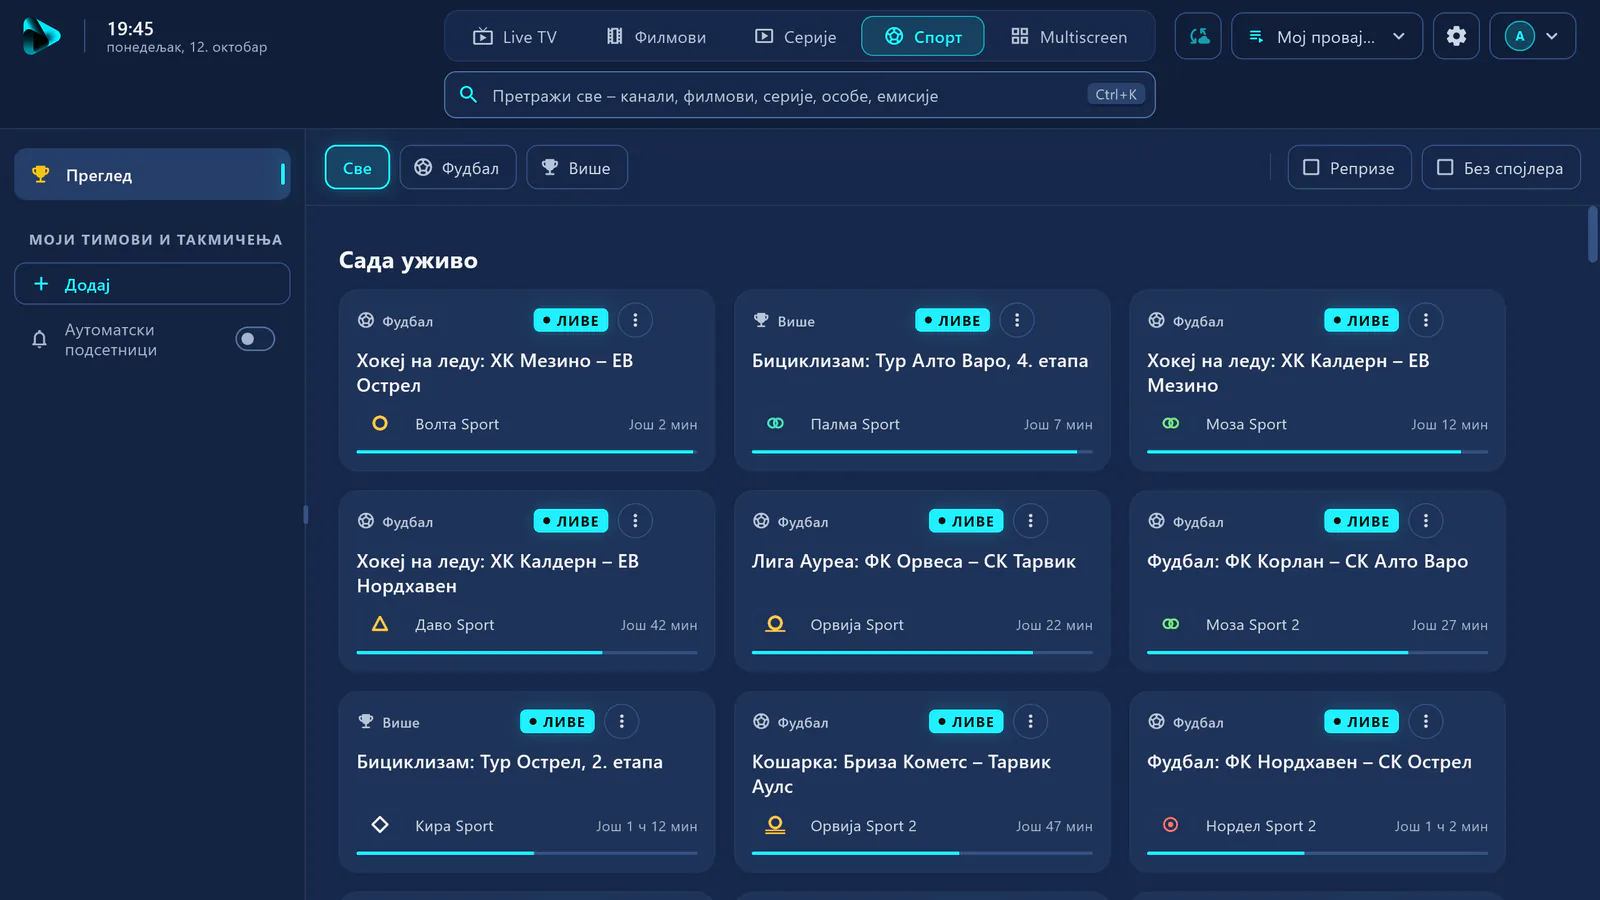The height and width of the screenshot is (900, 1600).
Task: Expand the Мој провај... dropdown
Action: coord(1327,36)
